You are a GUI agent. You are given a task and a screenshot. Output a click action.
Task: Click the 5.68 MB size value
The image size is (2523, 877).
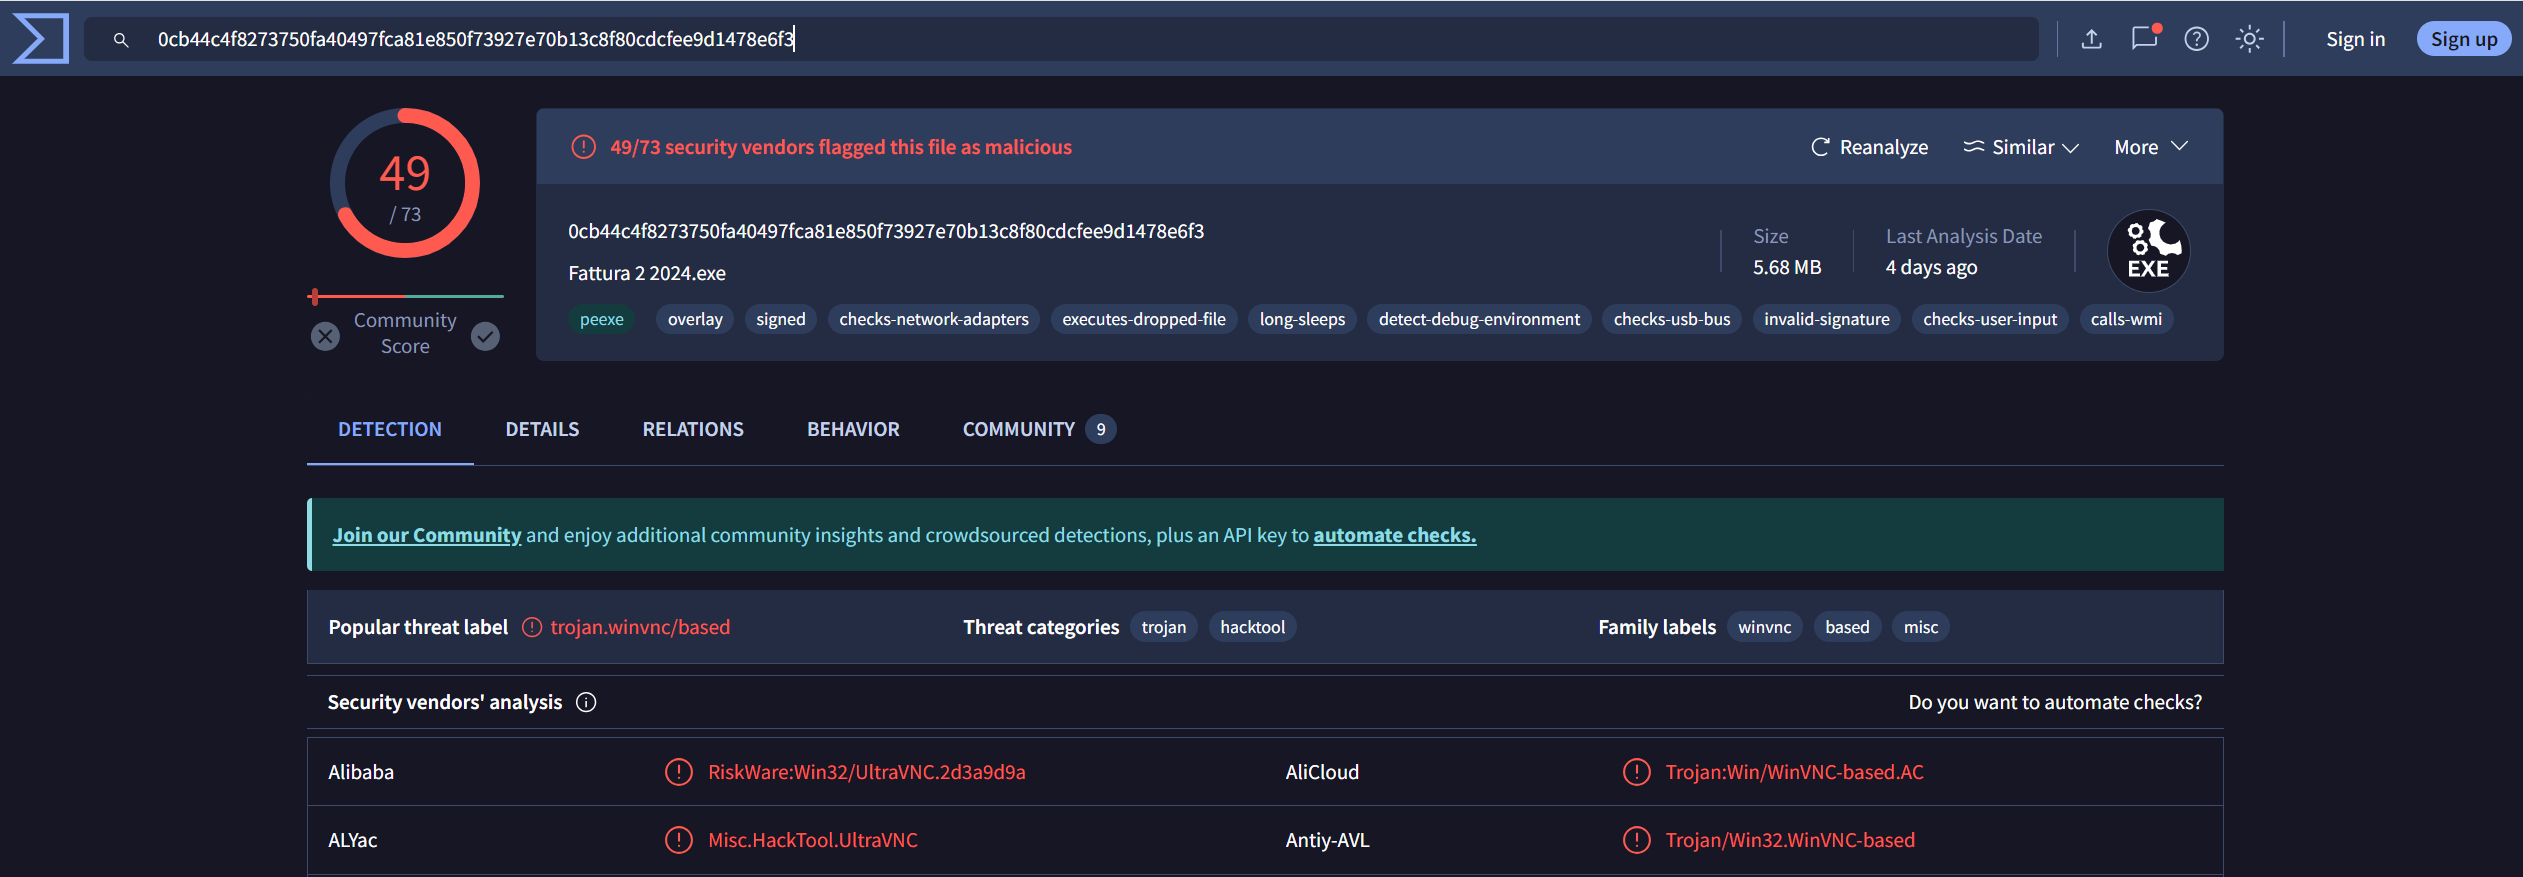pyautogui.click(x=1787, y=267)
